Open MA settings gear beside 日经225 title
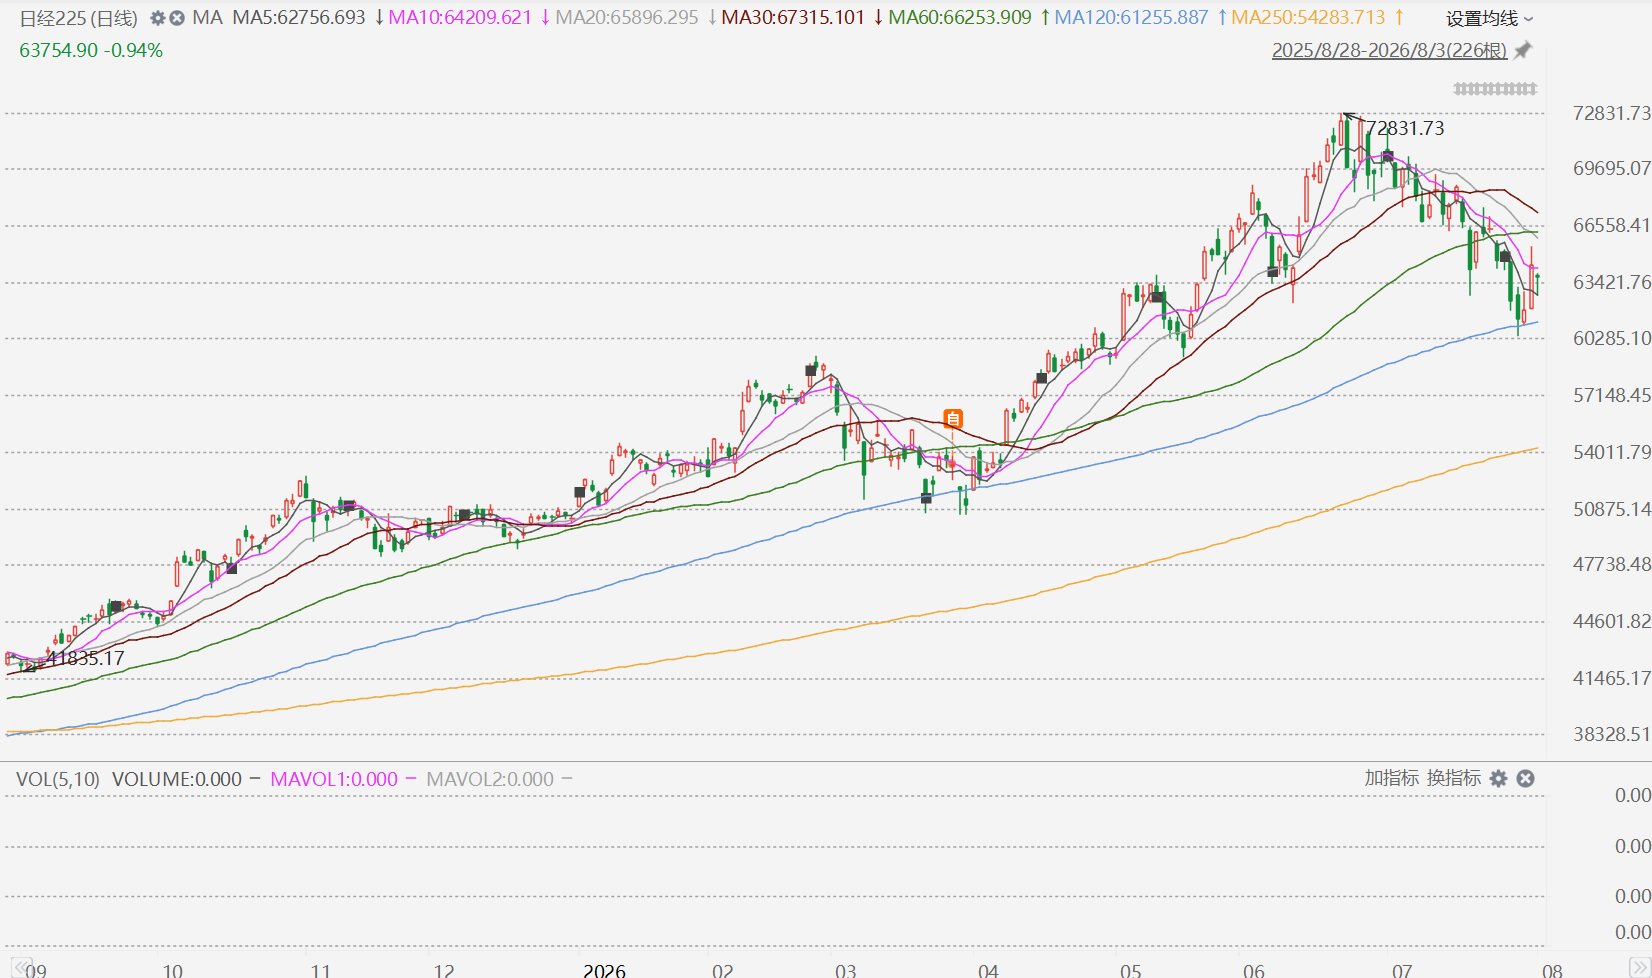Image resolution: width=1652 pixels, height=978 pixels. tap(157, 18)
